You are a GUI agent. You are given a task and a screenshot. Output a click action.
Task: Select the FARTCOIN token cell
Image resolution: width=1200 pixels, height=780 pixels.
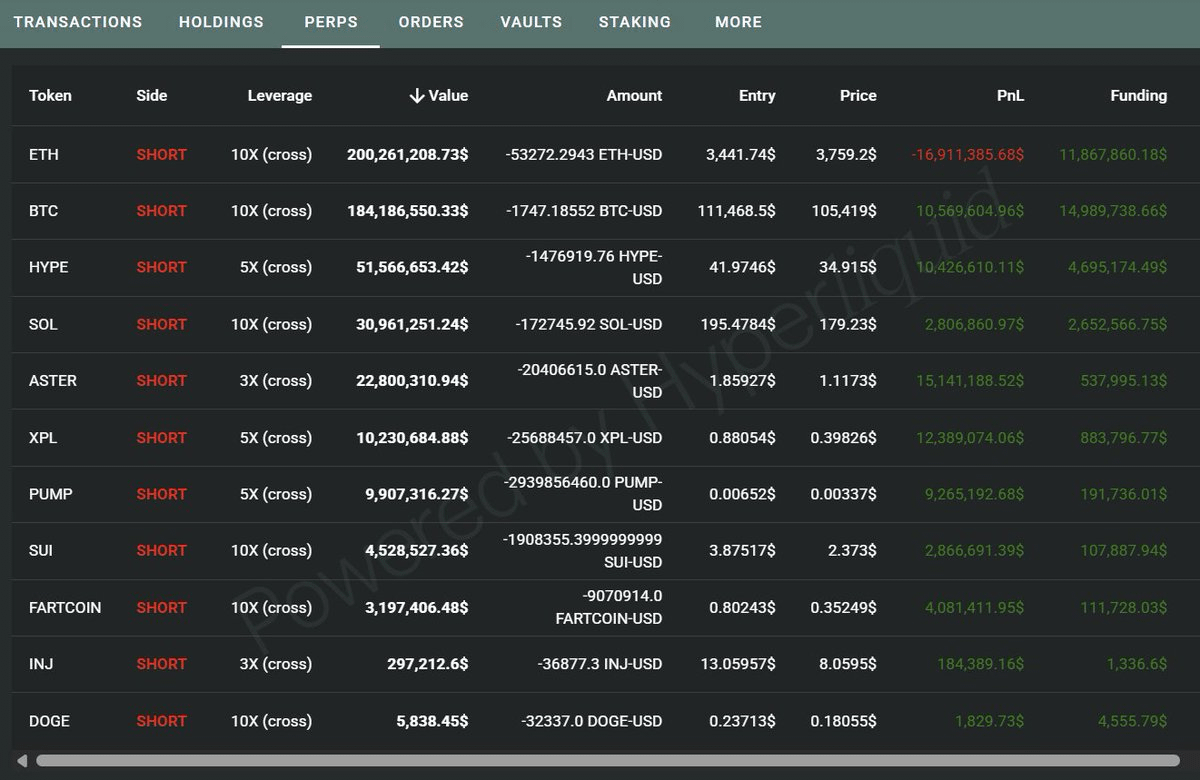(x=65, y=608)
